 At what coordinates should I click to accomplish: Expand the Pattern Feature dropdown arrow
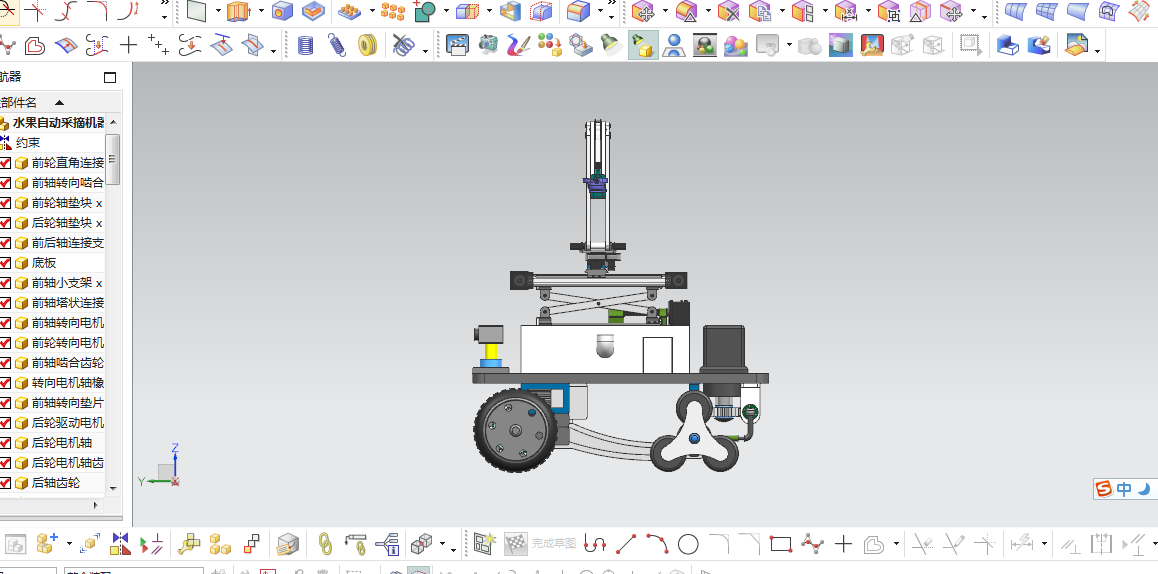tap(372, 11)
